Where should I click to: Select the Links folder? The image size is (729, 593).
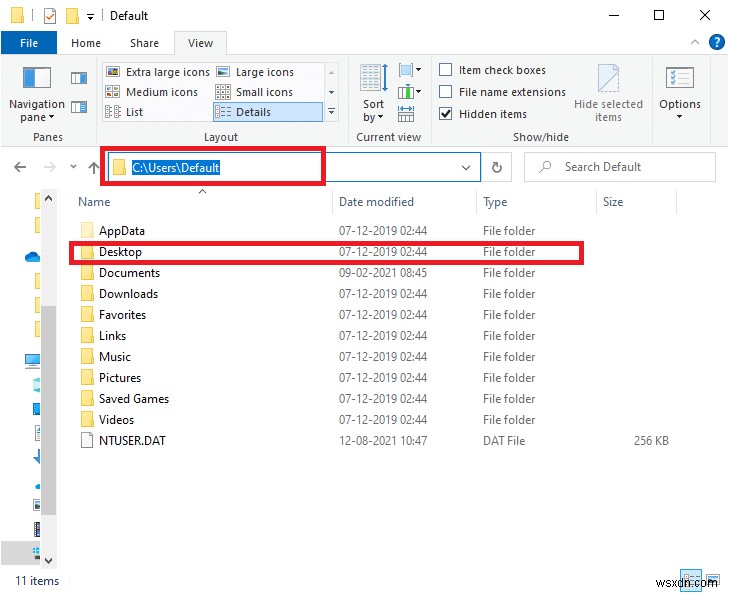112,336
